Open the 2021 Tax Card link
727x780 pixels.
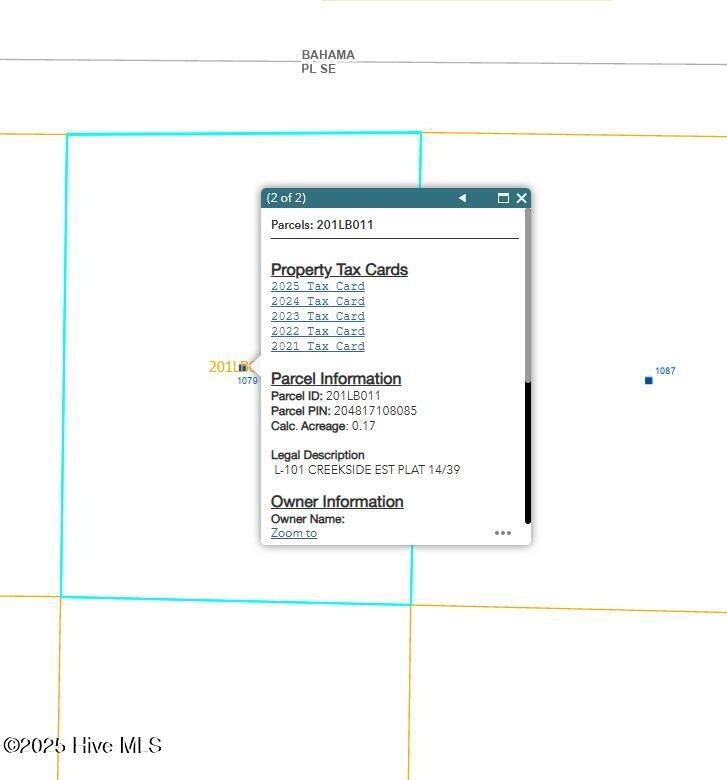coord(317,346)
